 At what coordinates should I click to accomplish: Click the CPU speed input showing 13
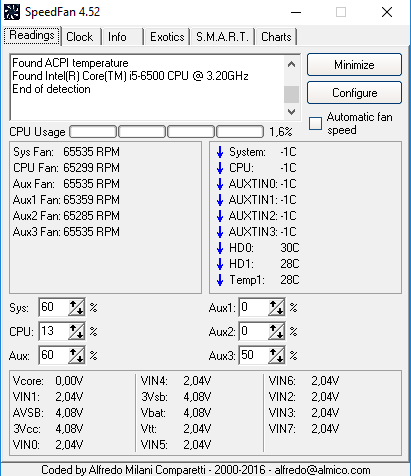54,331
